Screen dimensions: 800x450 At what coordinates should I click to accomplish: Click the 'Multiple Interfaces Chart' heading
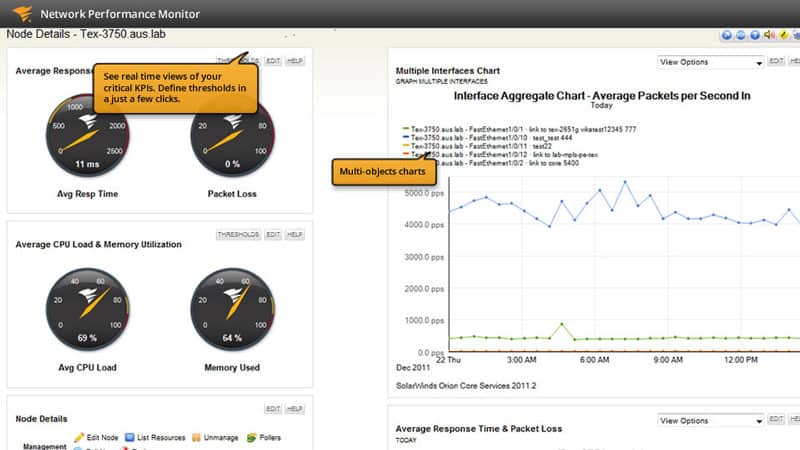click(447, 71)
